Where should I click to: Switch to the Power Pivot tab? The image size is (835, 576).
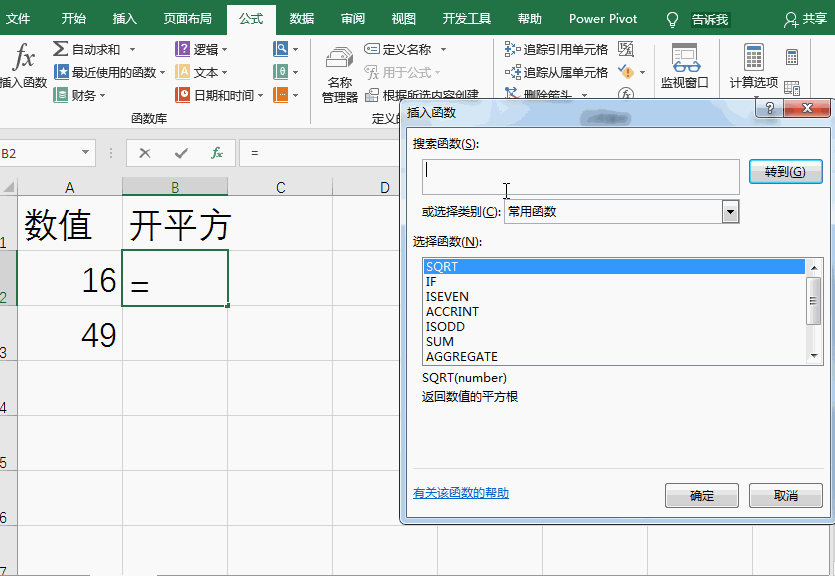pos(603,19)
